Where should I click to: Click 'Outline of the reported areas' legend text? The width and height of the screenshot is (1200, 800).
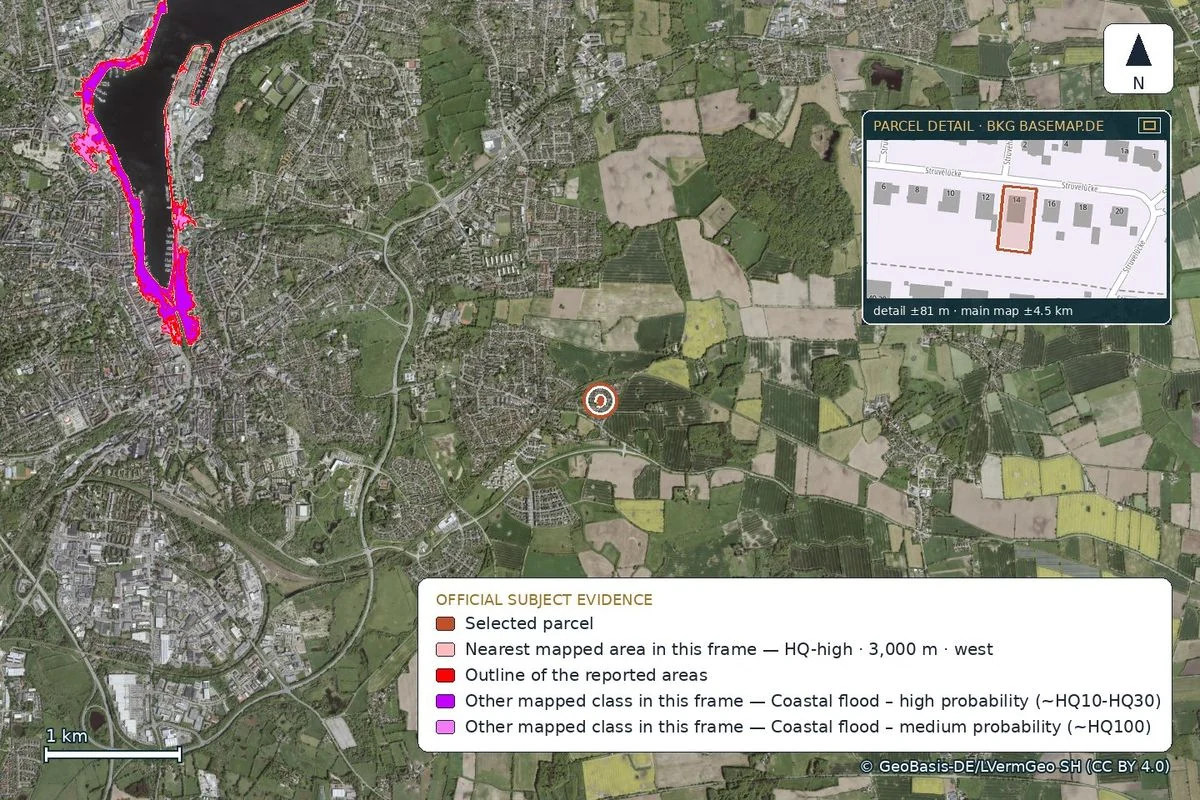586,675
